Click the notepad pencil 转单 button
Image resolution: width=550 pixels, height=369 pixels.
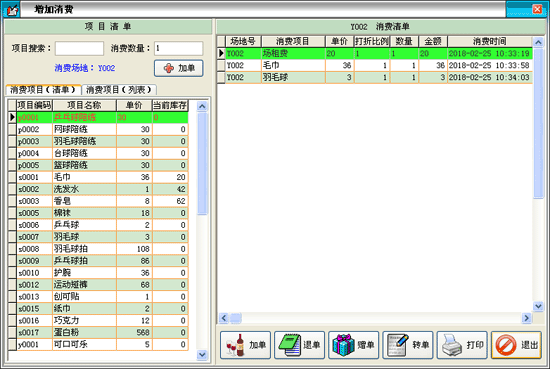408,345
